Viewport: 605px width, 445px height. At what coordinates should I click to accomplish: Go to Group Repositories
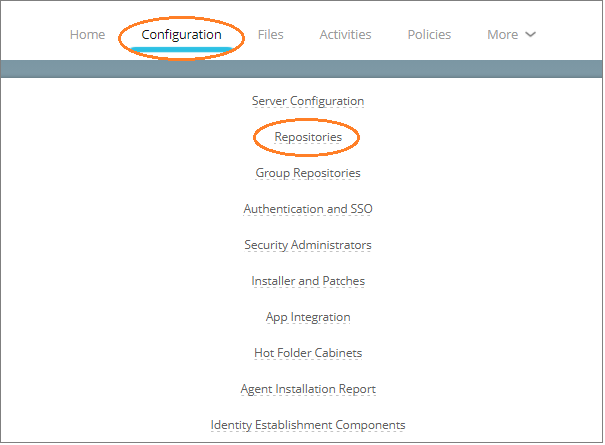point(308,173)
